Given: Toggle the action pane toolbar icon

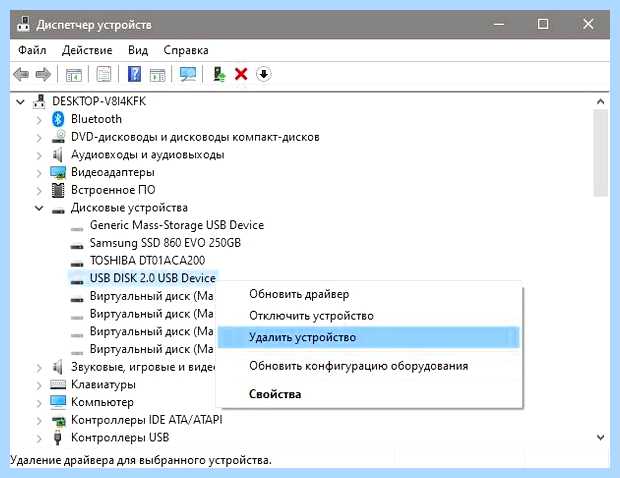Looking at the screenshot, I should tap(157, 74).
